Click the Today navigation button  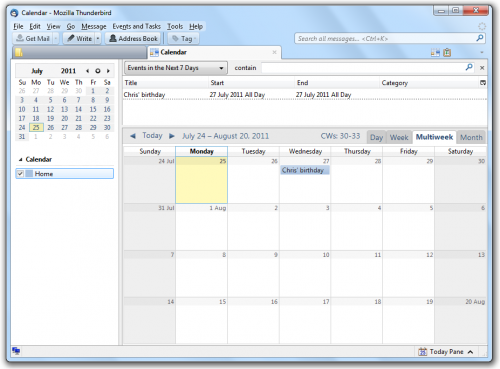click(x=152, y=135)
